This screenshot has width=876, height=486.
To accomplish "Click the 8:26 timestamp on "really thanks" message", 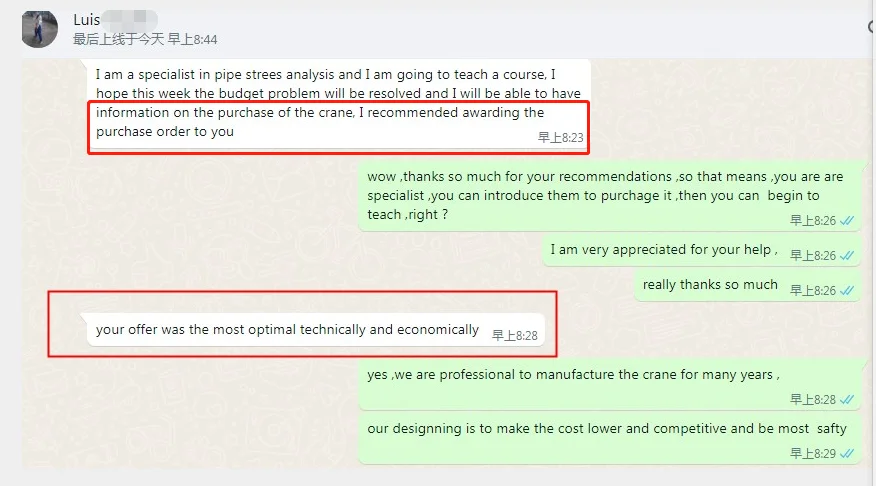I will coord(812,291).
